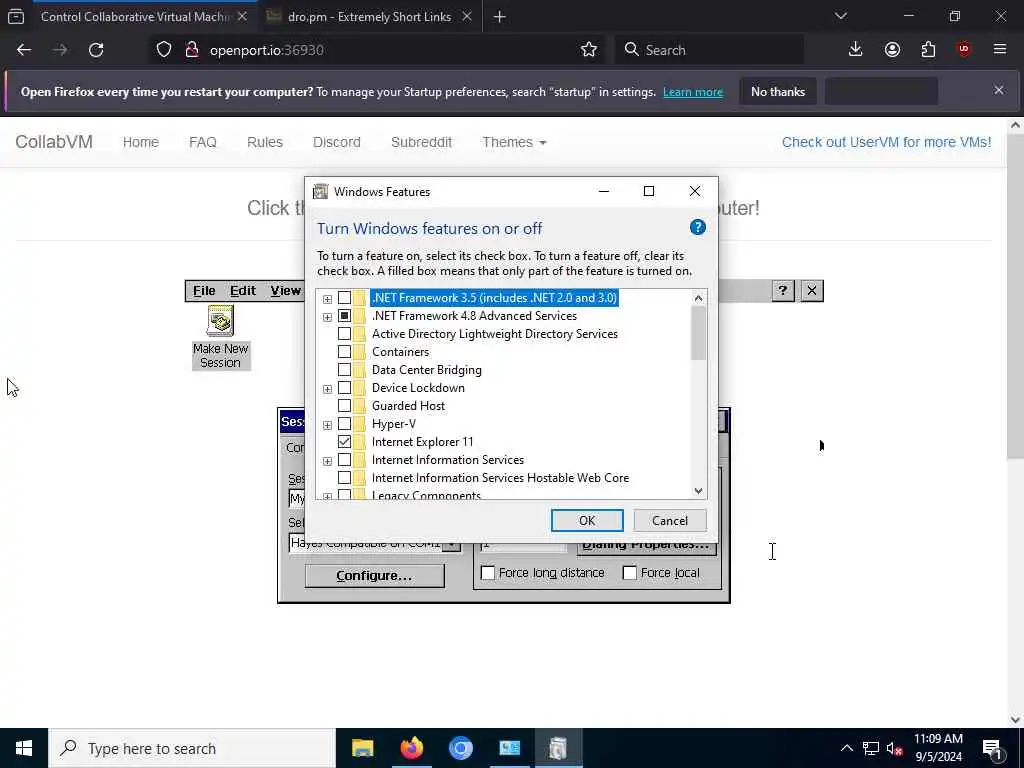Click the tracking protection shield icon
Viewport: 1024px width, 768px height.
point(164,50)
